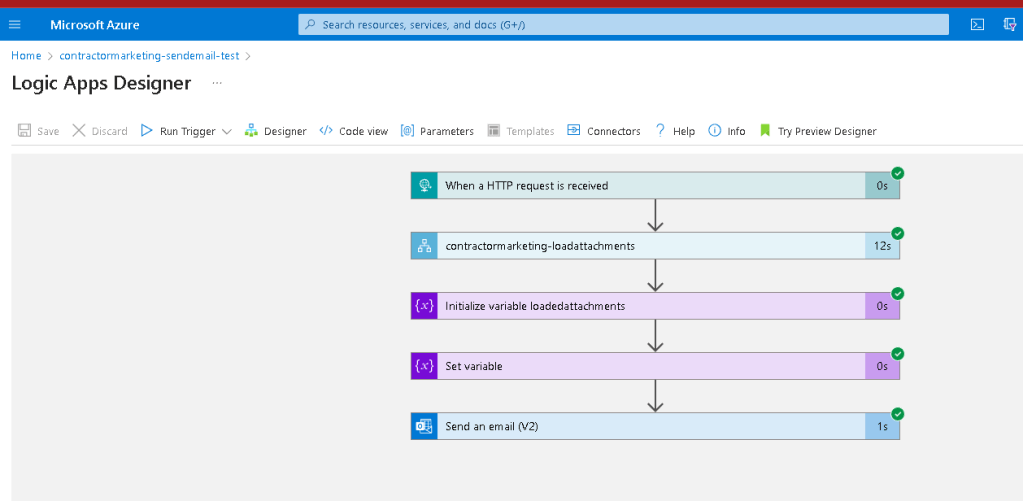Image resolution: width=1023 pixels, height=501 pixels.
Task: Click the Set variable curly-brace icon
Action: point(424,366)
